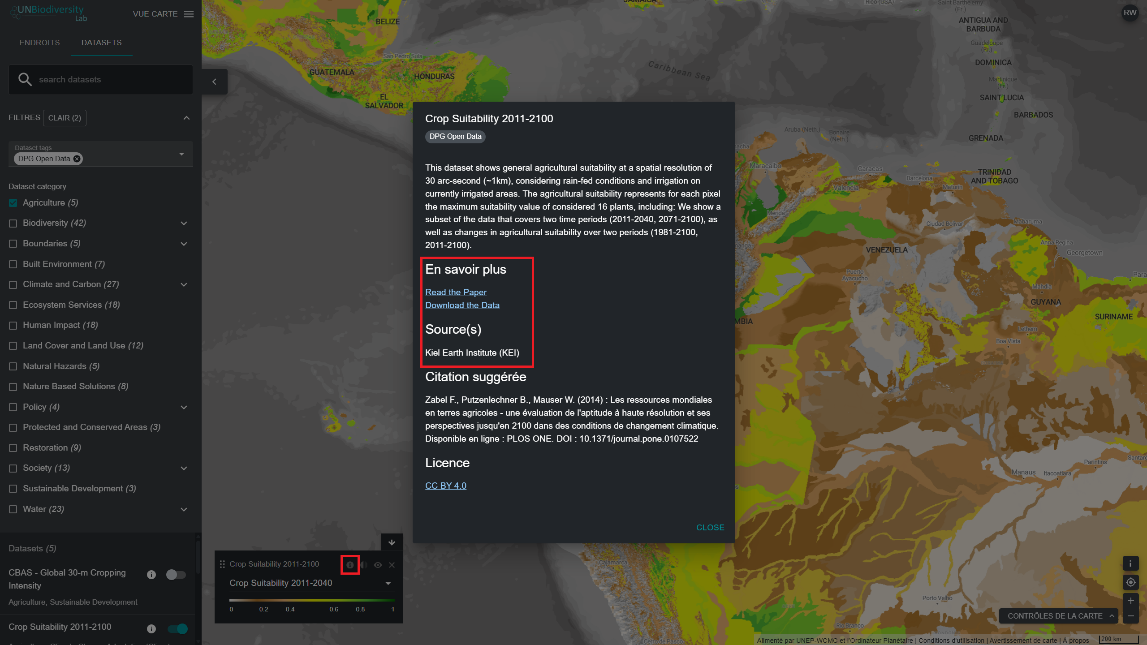Remove the DPG Open Data tag chip
The image size is (1147, 645).
point(77,158)
